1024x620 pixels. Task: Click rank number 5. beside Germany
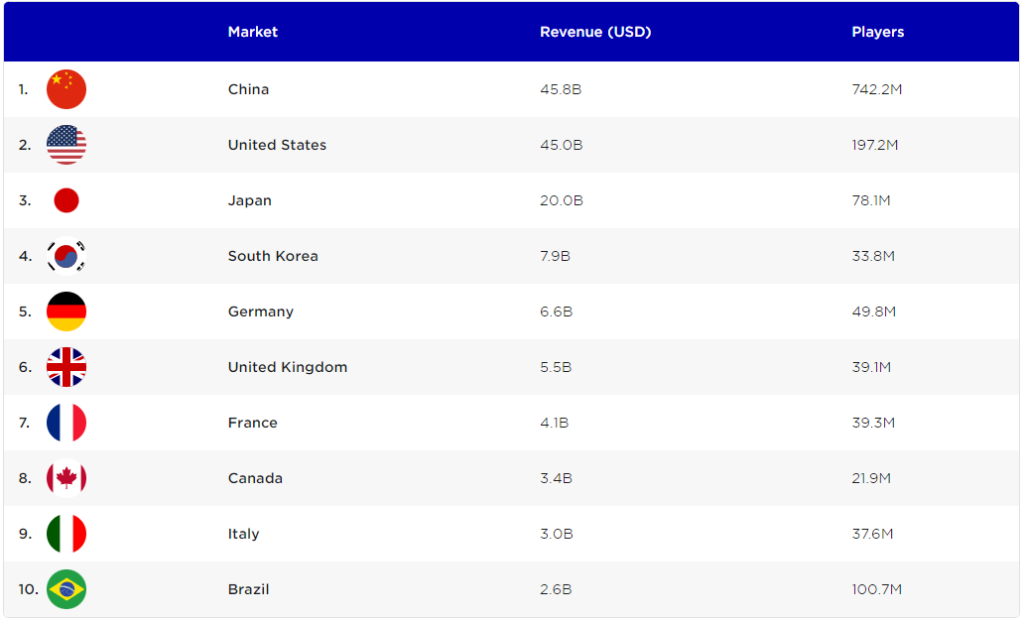[x=25, y=312]
